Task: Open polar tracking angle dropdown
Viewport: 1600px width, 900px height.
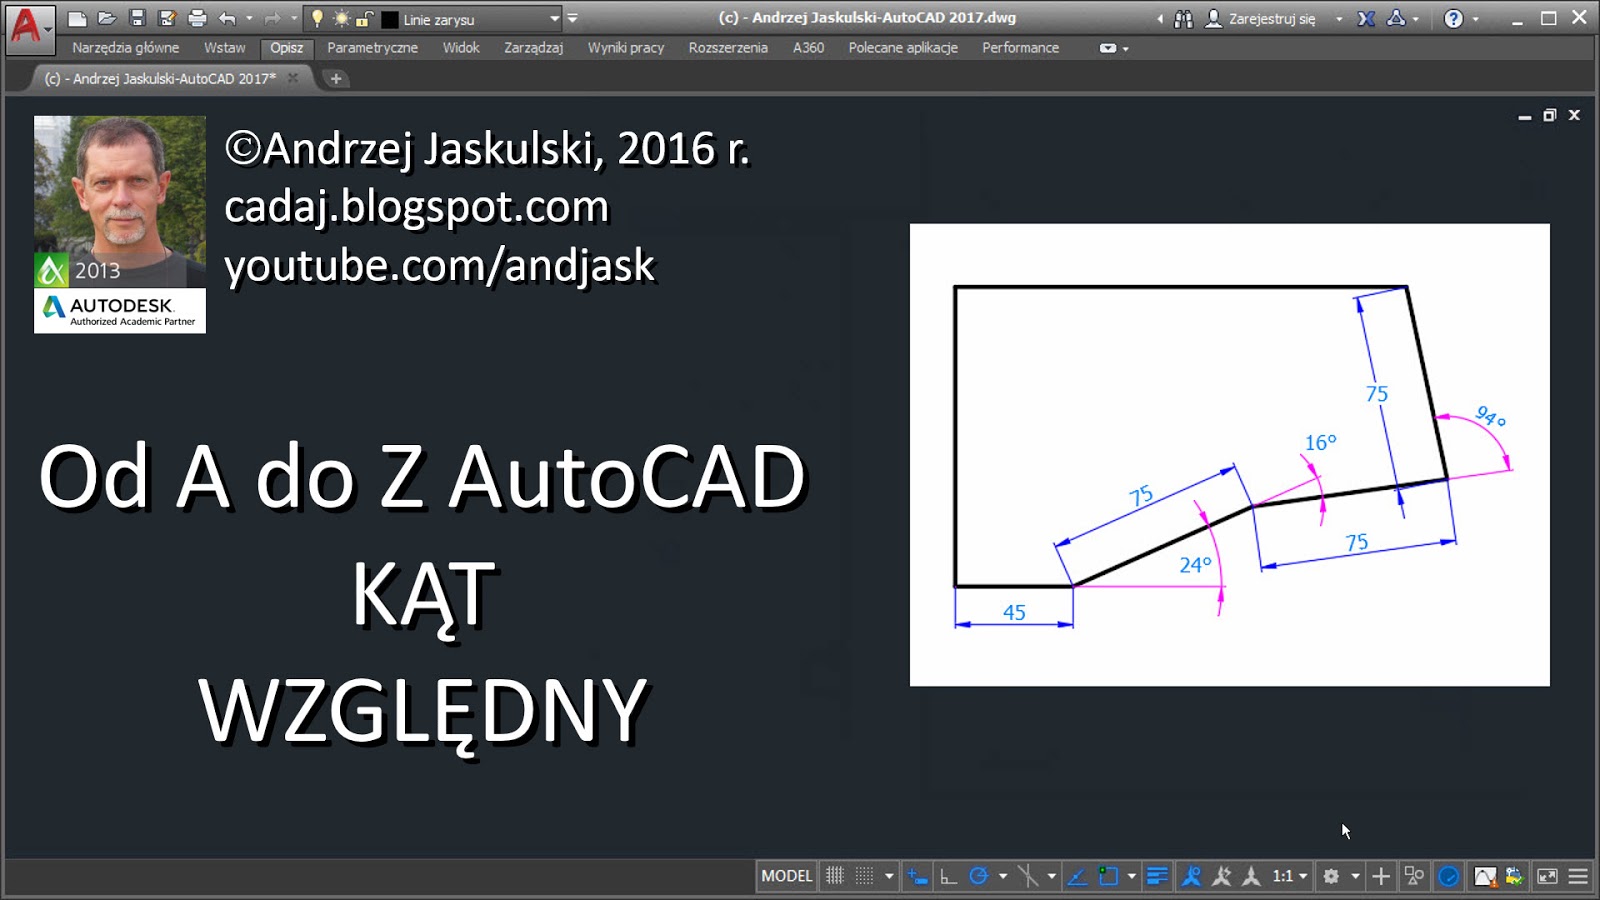Action: pyautogui.click(x=1003, y=877)
